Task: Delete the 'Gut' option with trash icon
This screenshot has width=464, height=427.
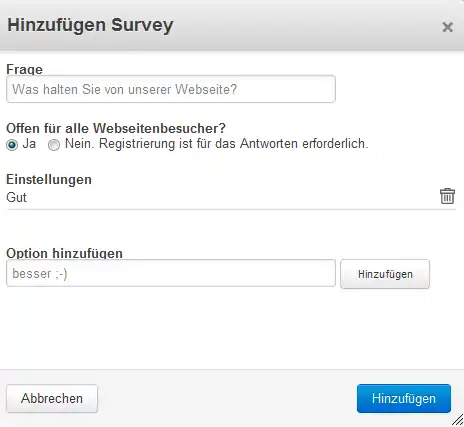Action: coord(447,196)
